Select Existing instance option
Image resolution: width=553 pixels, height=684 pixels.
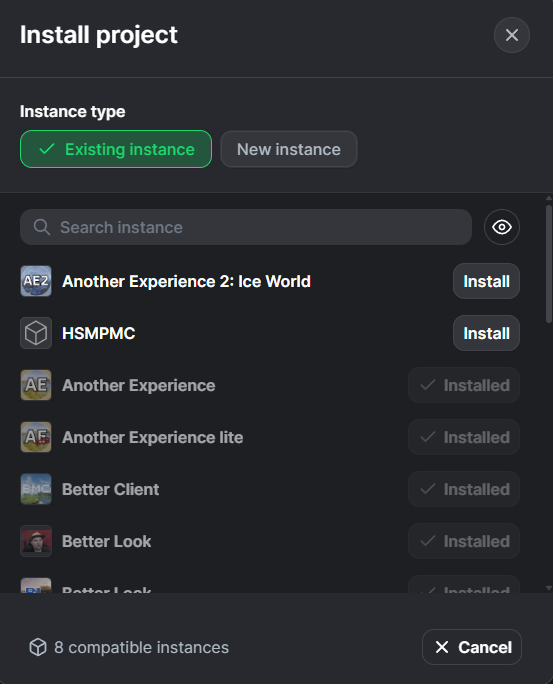click(116, 149)
